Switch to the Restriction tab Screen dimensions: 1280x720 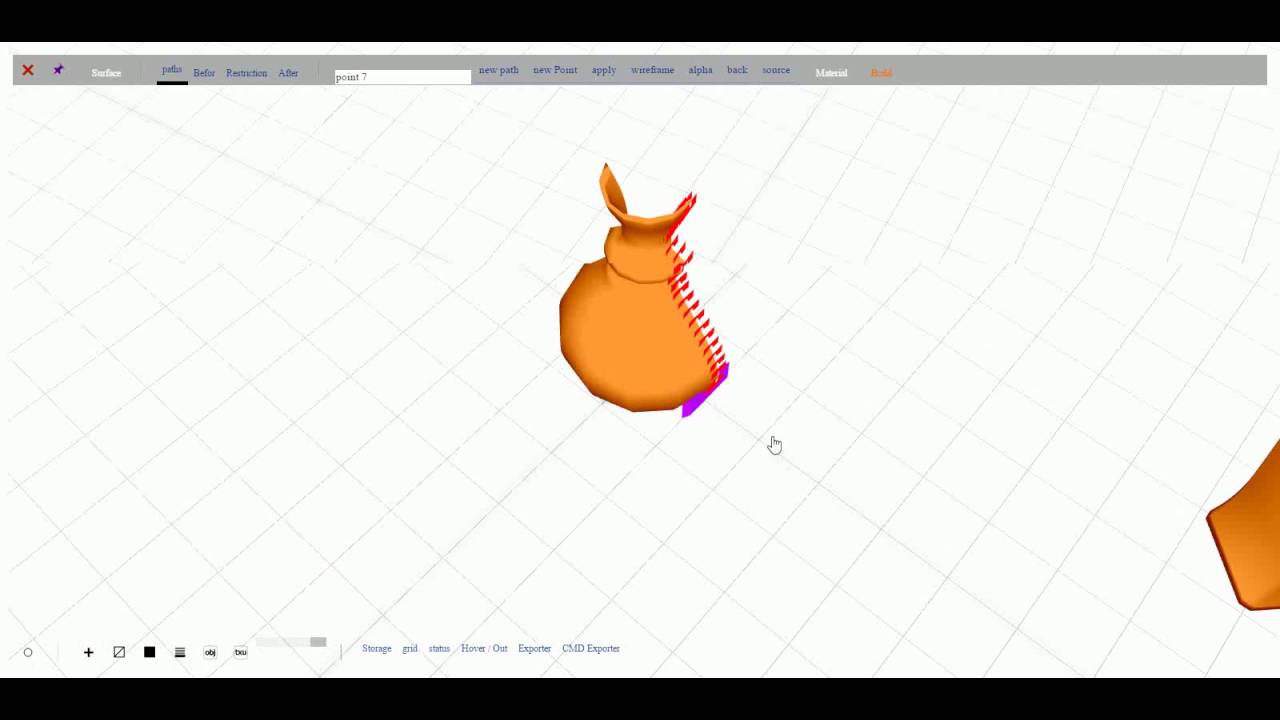(246, 73)
